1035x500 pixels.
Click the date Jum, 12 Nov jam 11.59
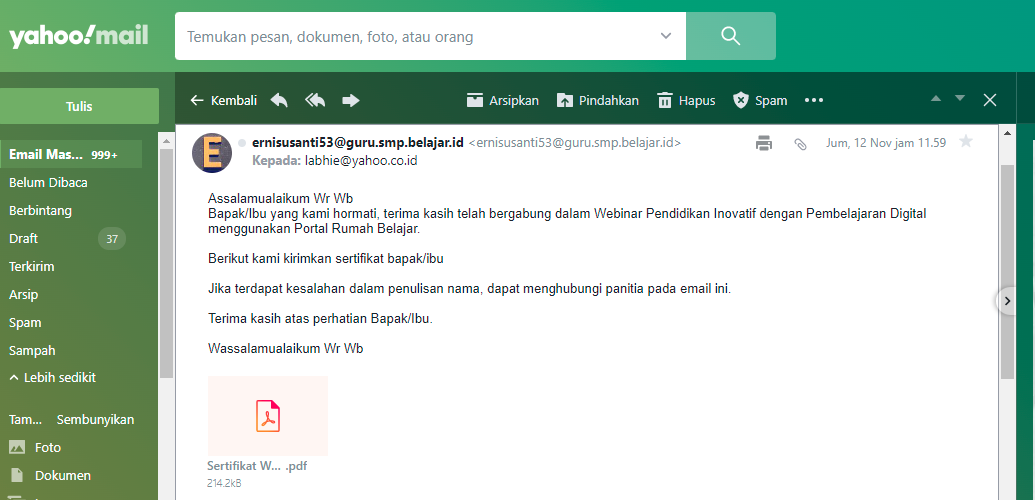pos(886,142)
